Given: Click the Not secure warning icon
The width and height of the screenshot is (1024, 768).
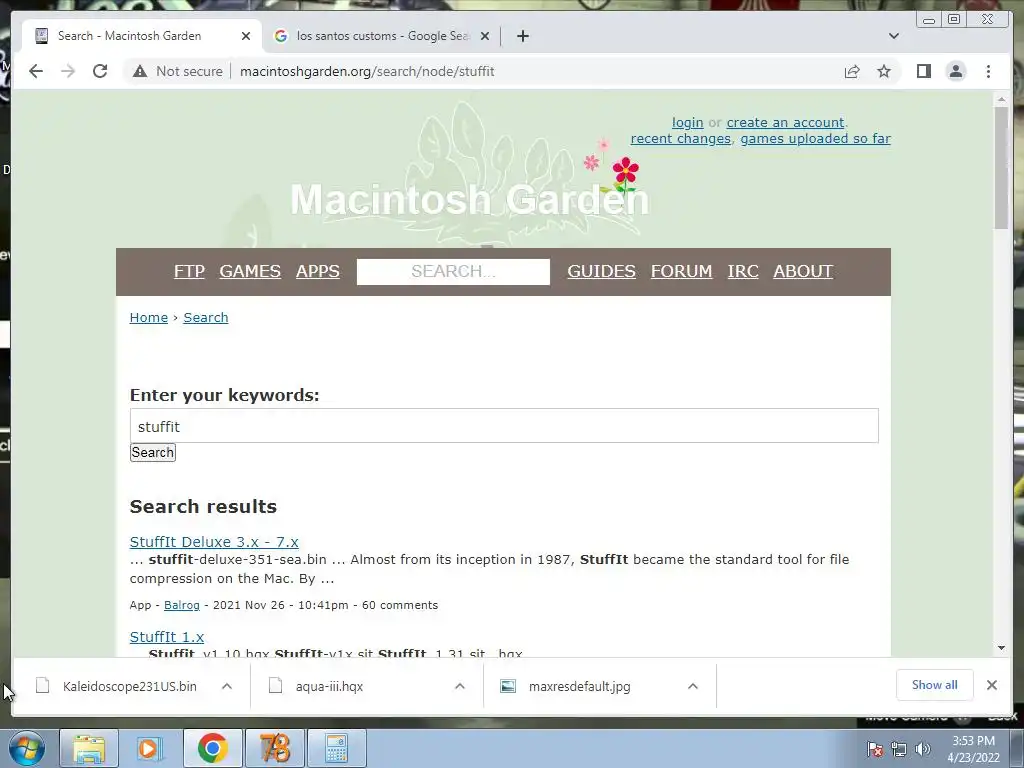Looking at the screenshot, I should point(140,71).
